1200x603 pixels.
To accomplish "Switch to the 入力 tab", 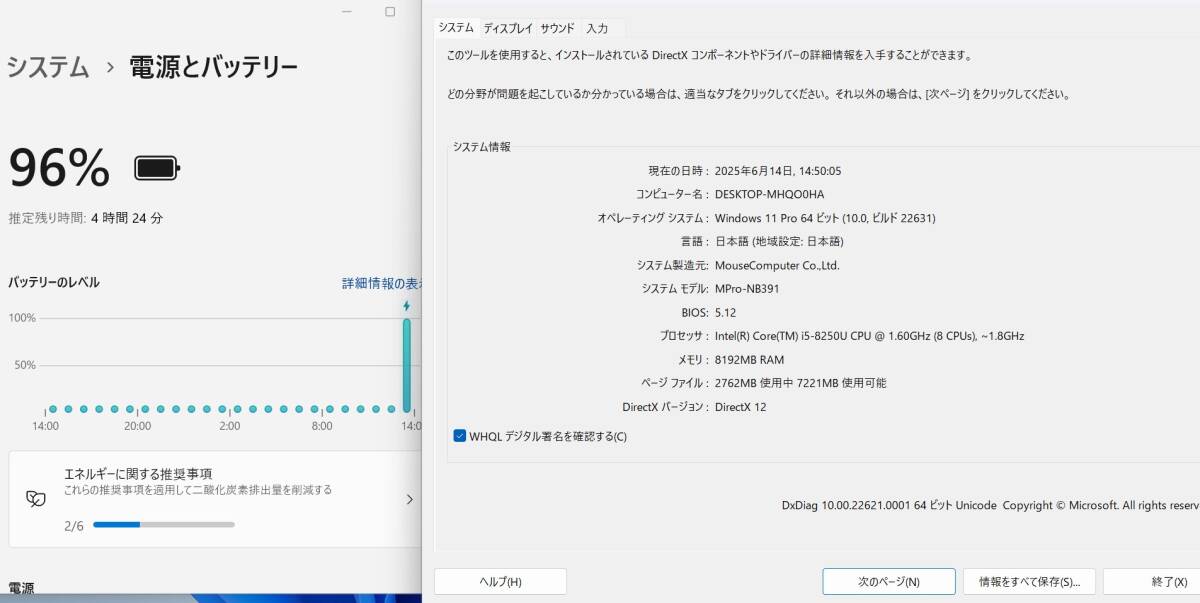I will [x=597, y=28].
